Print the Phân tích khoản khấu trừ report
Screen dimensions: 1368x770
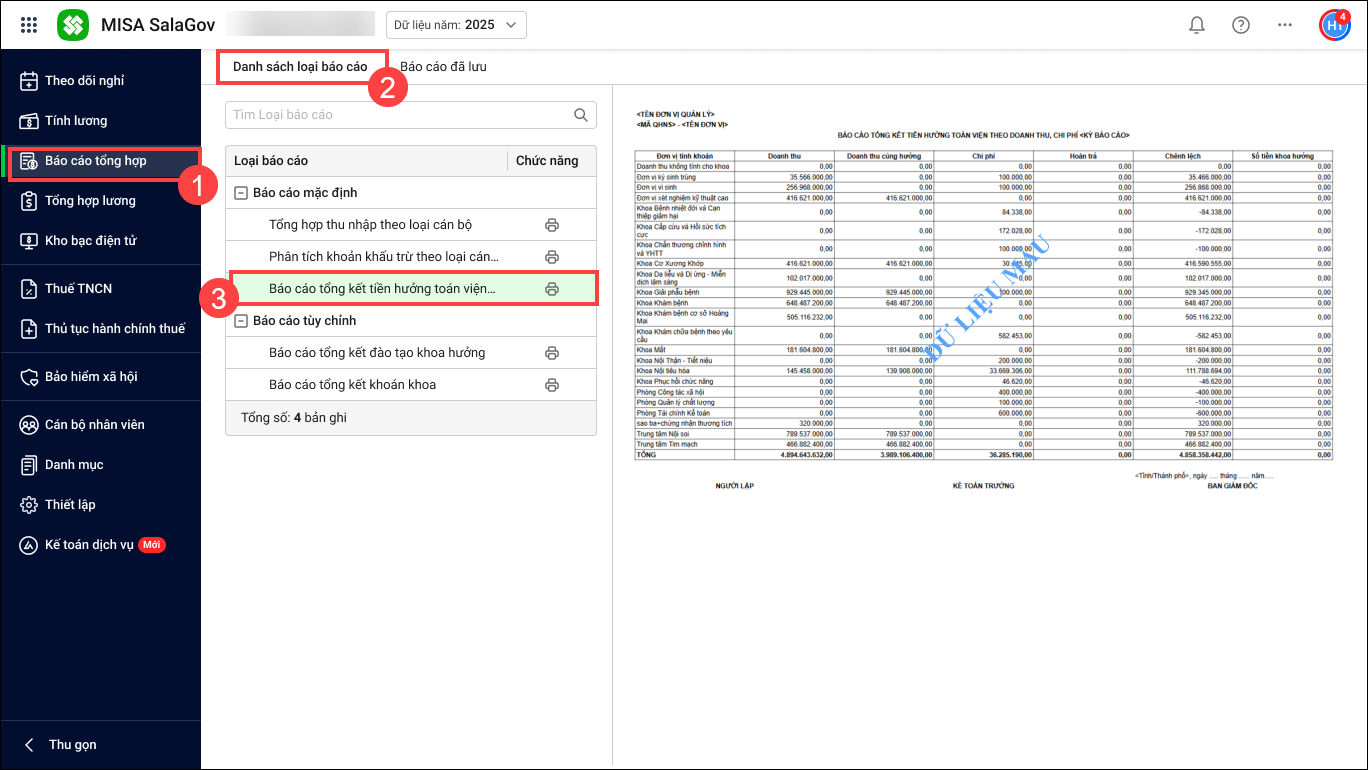click(x=551, y=257)
